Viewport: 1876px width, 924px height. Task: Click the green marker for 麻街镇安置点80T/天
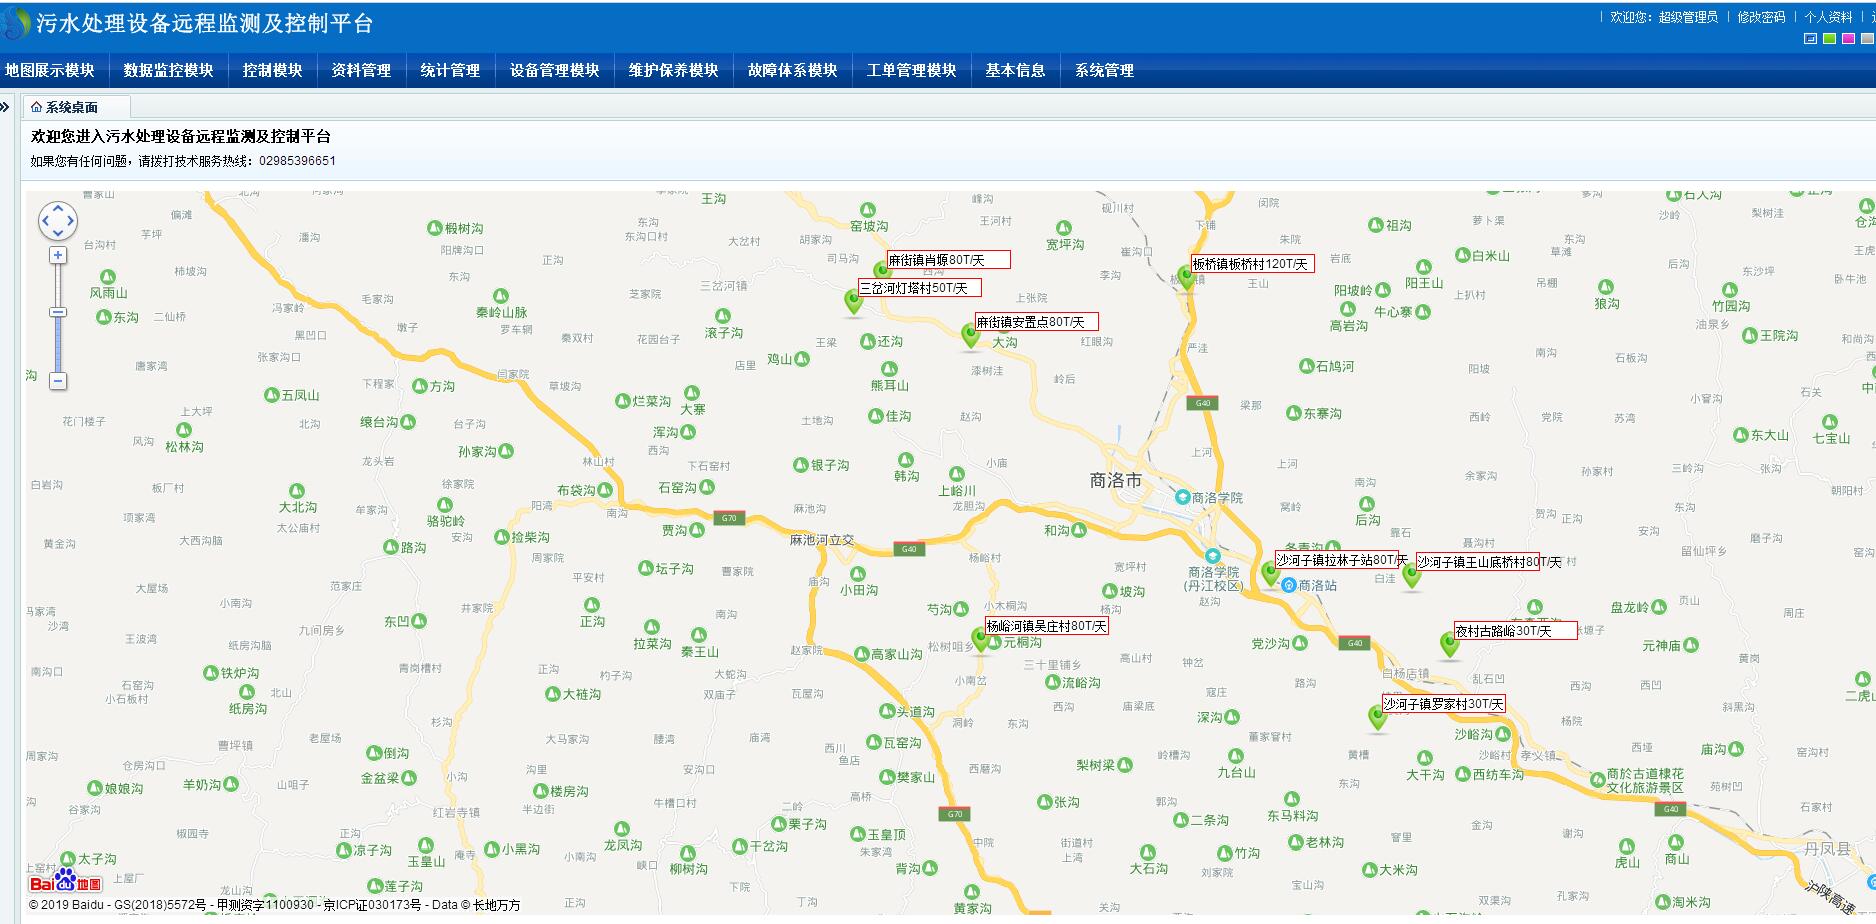970,335
